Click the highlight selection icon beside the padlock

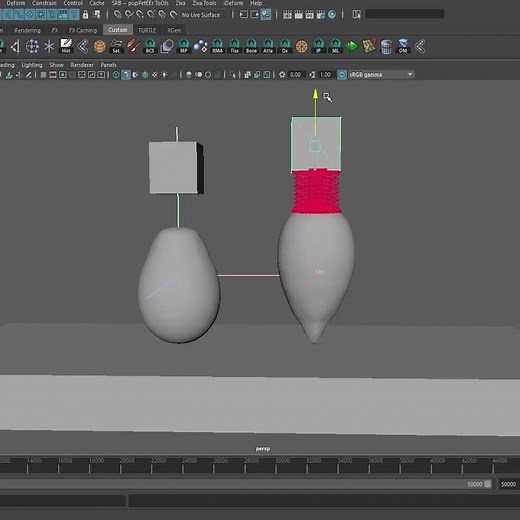point(97,14)
